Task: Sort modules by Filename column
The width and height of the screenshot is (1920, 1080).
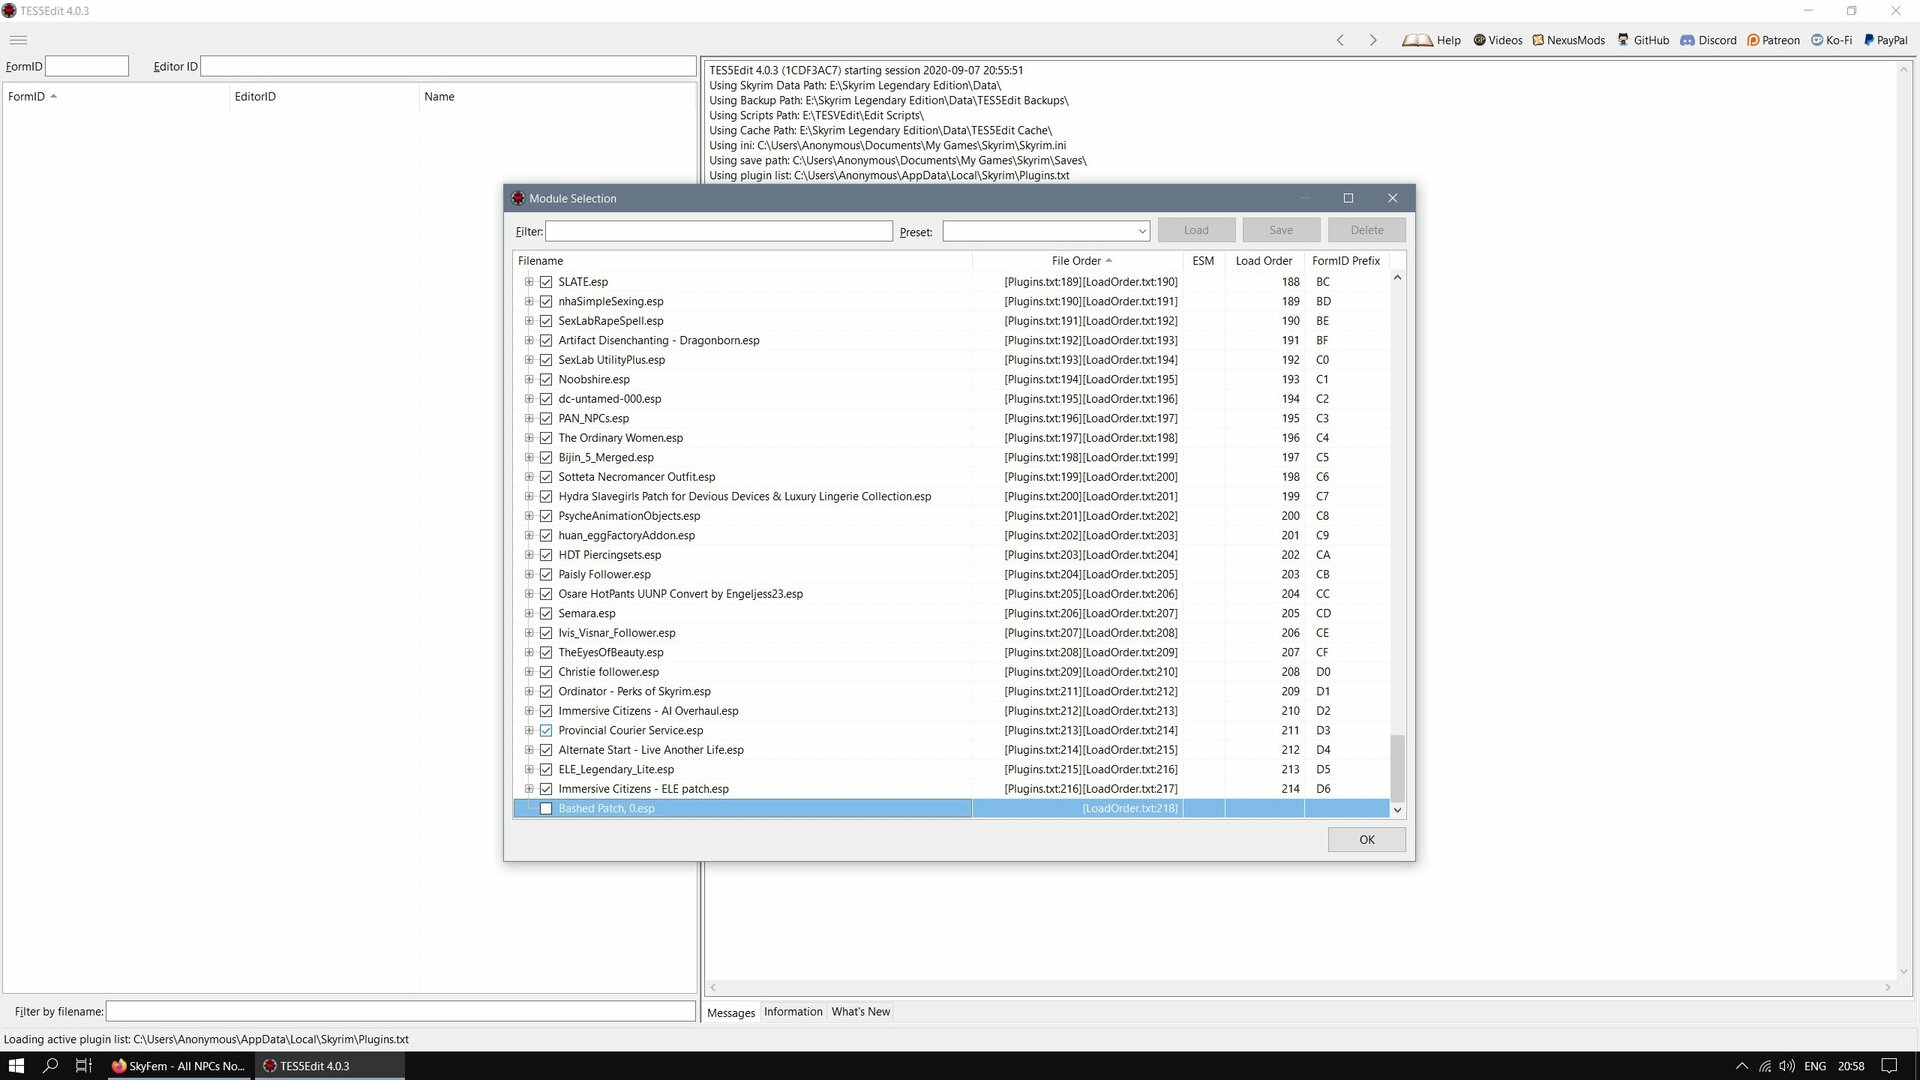Action: pos(742,261)
